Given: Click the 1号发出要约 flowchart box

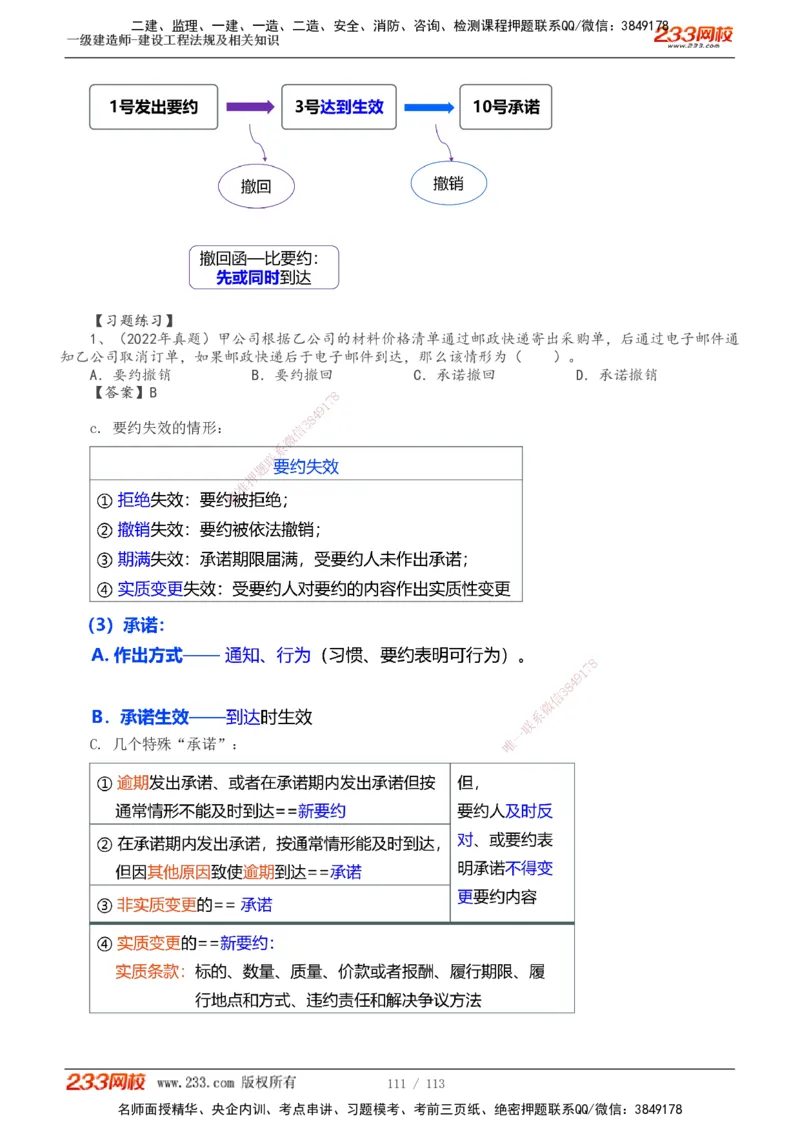Looking at the screenshot, I should 154,106.
